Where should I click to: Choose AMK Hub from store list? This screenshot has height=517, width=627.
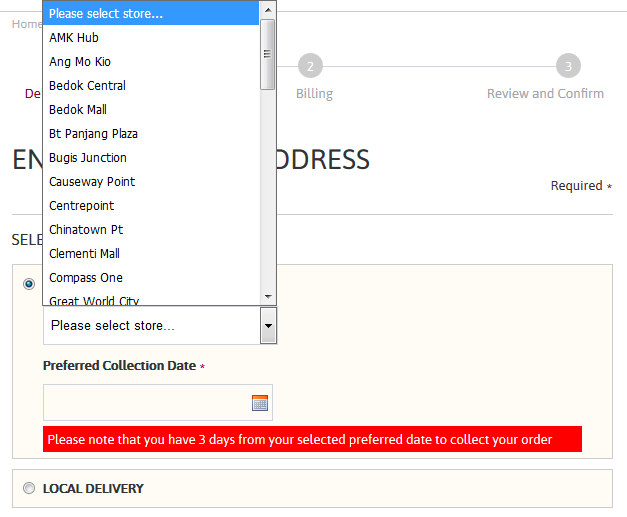pyautogui.click(x=74, y=38)
